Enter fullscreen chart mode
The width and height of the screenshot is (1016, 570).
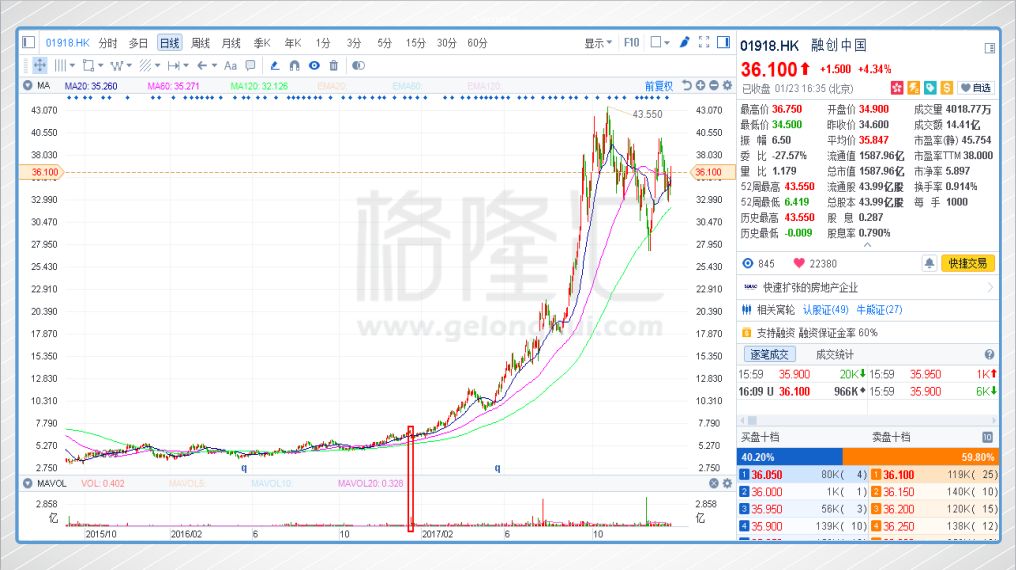pyautogui.click(x=704, y=43)
